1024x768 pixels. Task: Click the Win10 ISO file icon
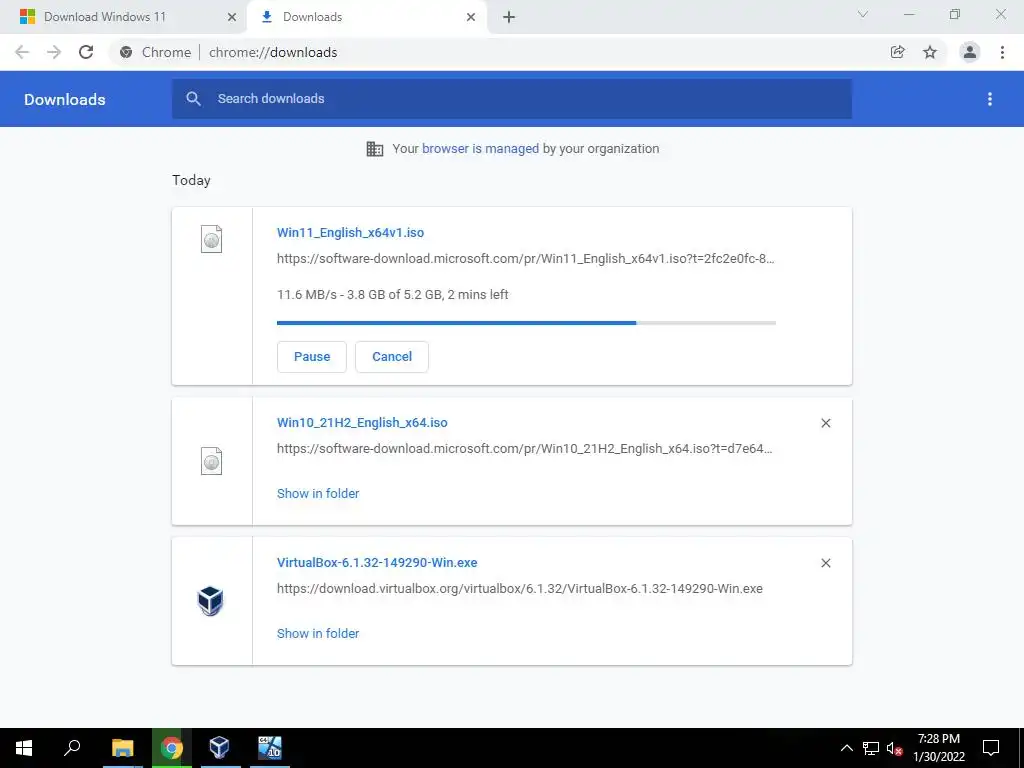[x=211, y=461]
